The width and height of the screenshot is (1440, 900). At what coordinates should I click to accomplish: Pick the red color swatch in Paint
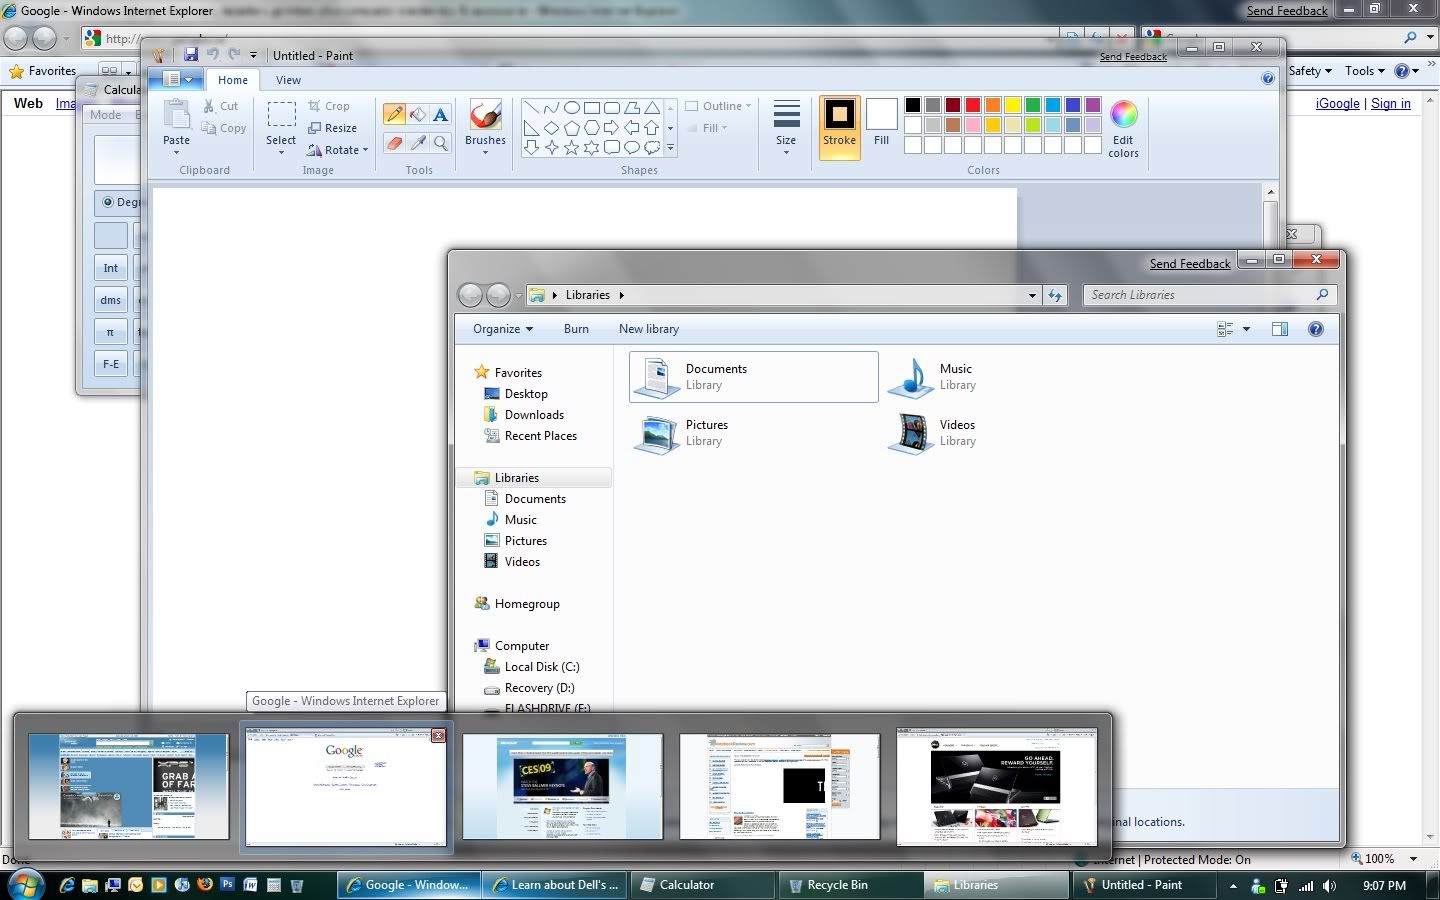point(972,105)
